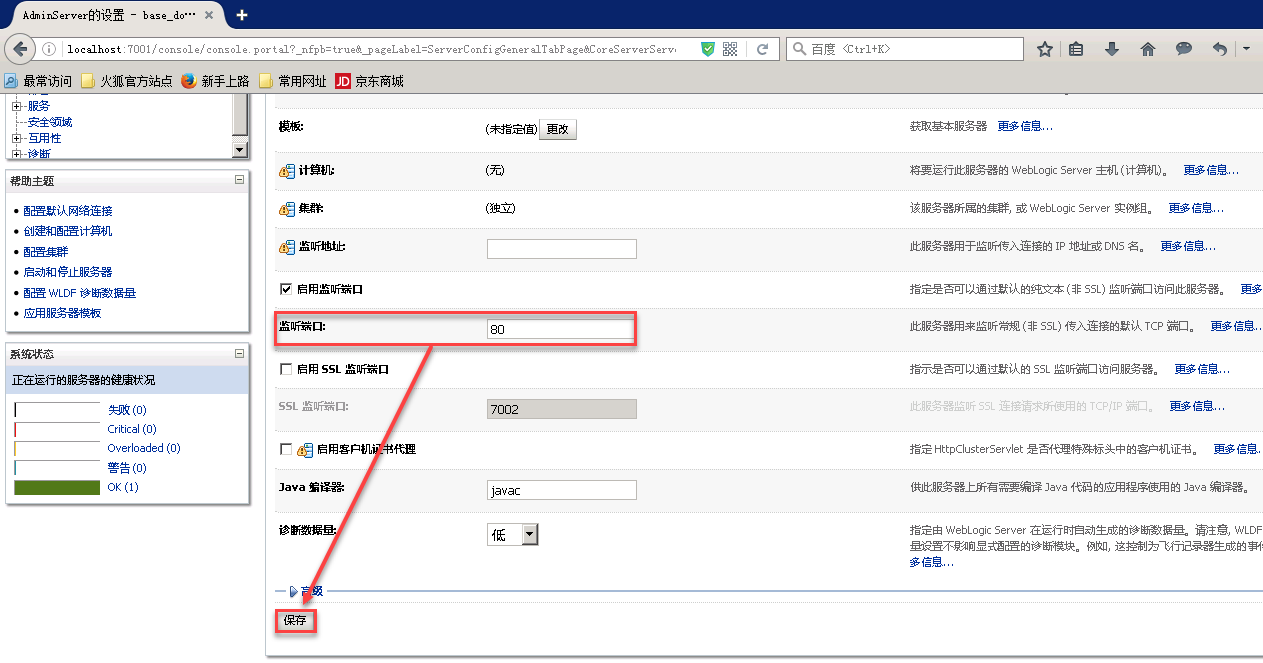This screenshot has height=663, width=1263.
Task: Open 创建和配置计算机 help link
Action: click(x=68, y=231)
